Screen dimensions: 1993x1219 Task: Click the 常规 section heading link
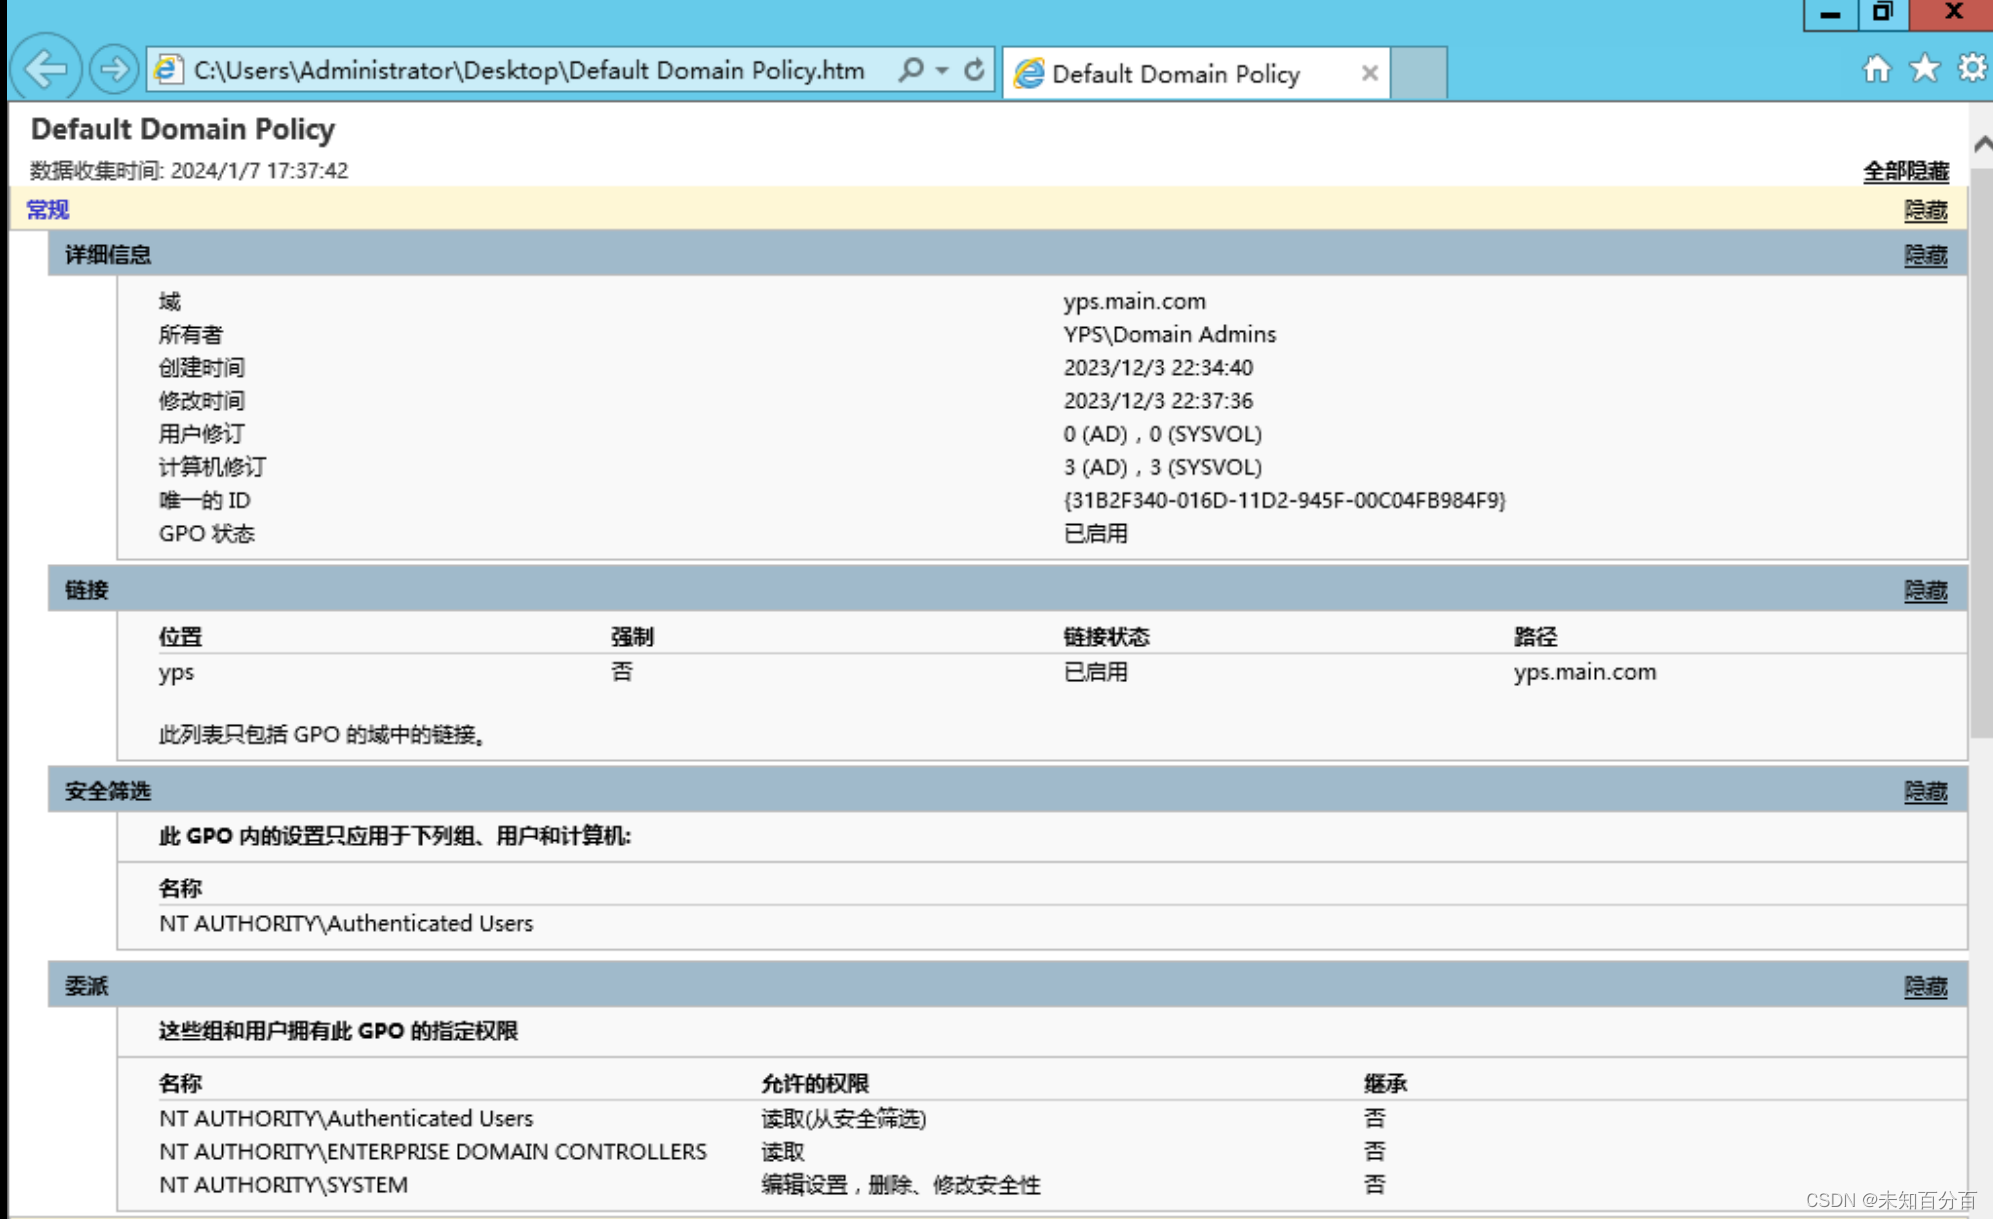47,209
